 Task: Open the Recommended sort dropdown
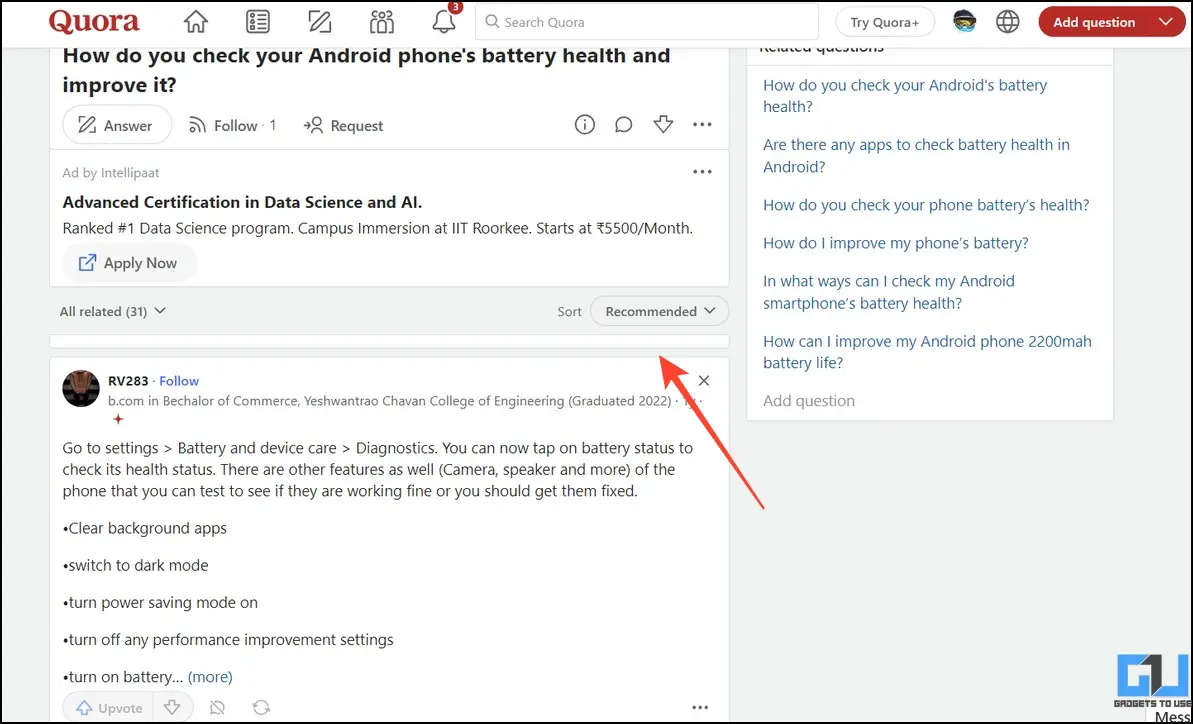click(660, 311)
